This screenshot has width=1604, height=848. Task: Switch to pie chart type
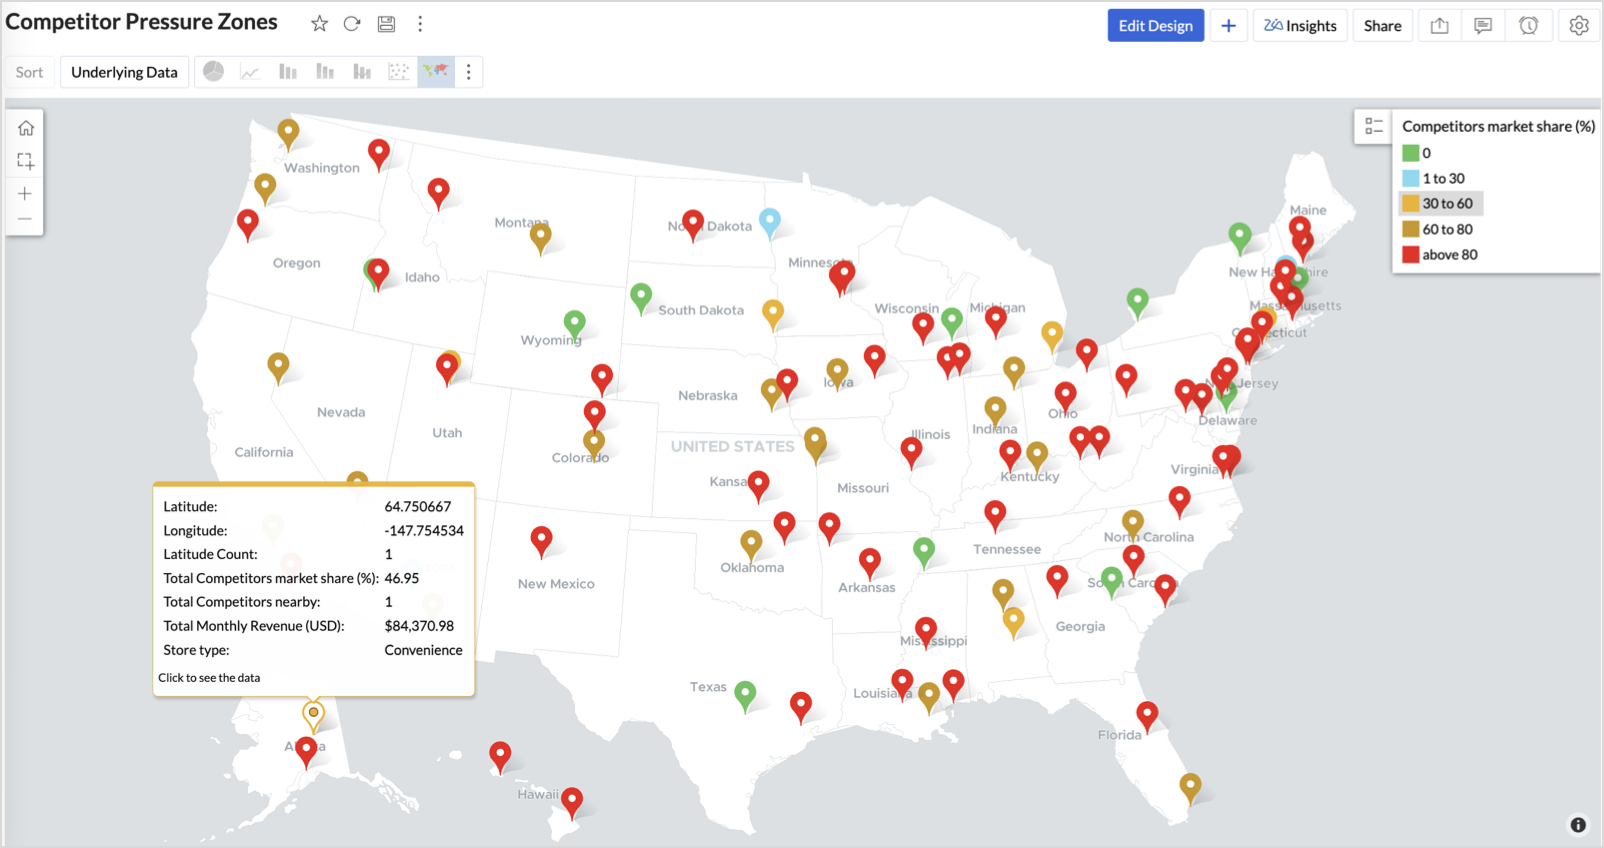213,72
